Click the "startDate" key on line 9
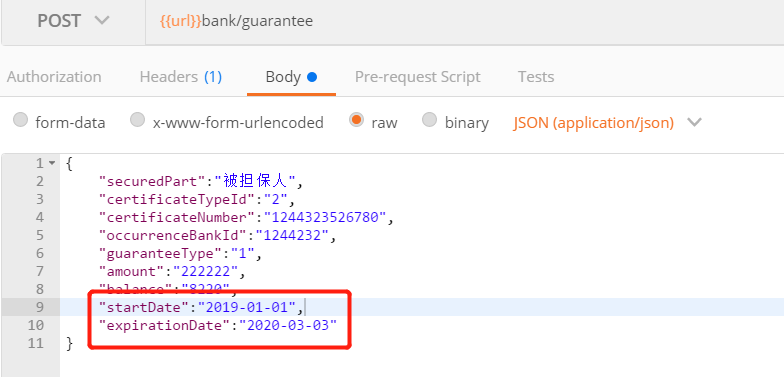Viewport: 784px width, 377px height. pos(144,308)
